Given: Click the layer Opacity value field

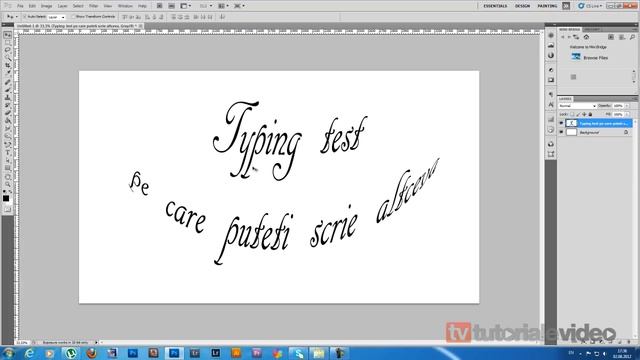Looking at the screenshot, I should 618,106.
